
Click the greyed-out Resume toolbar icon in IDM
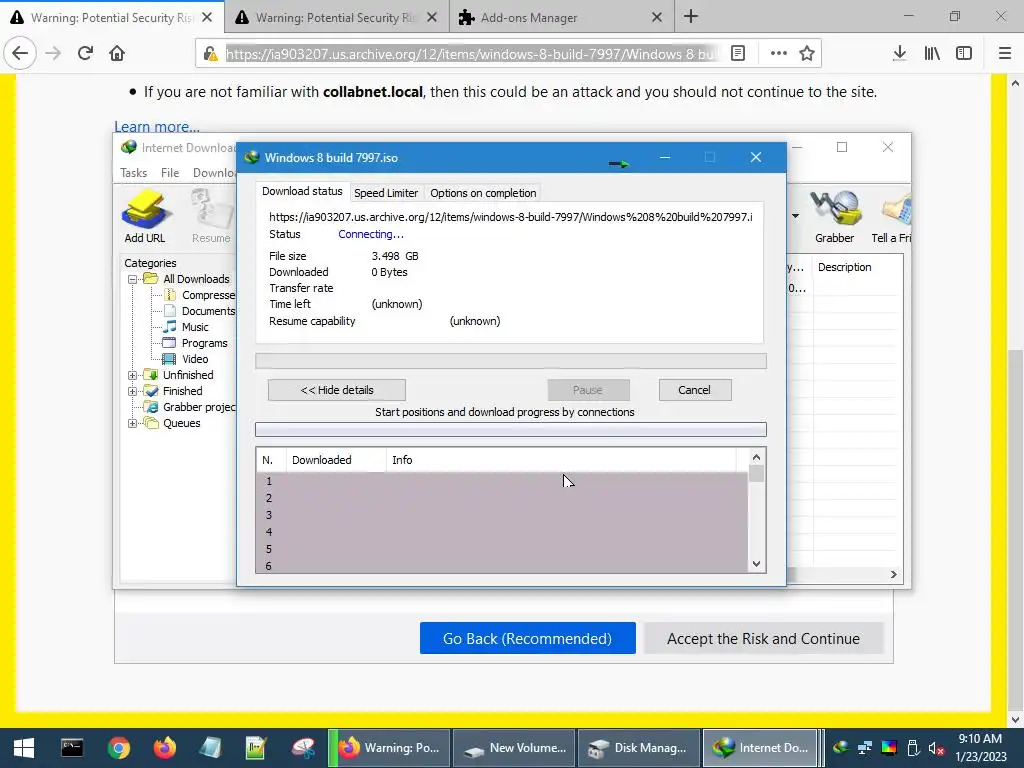click(211, 216)
